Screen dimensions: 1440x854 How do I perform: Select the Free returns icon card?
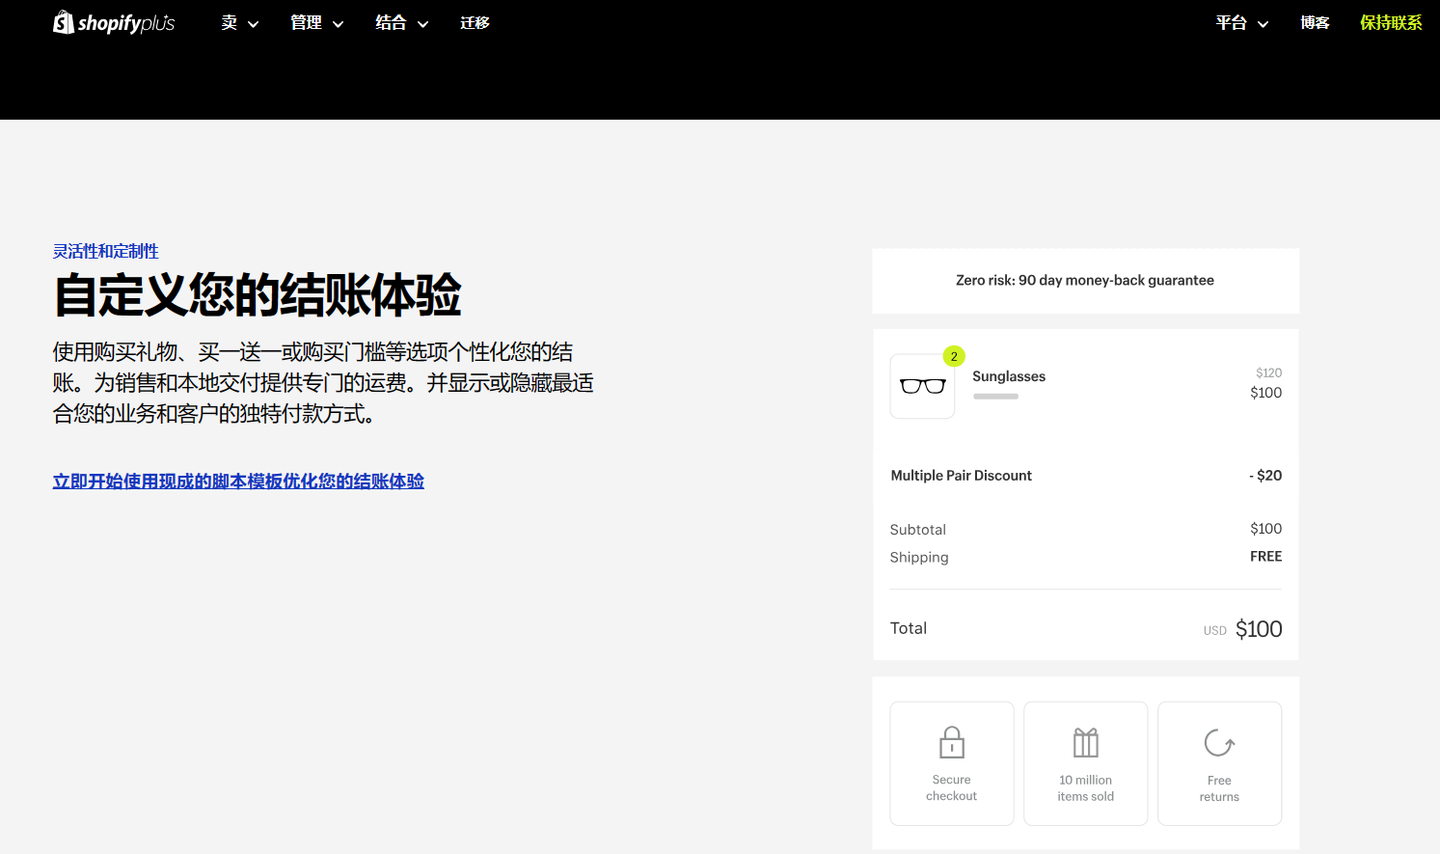(x=1219, y=763)
